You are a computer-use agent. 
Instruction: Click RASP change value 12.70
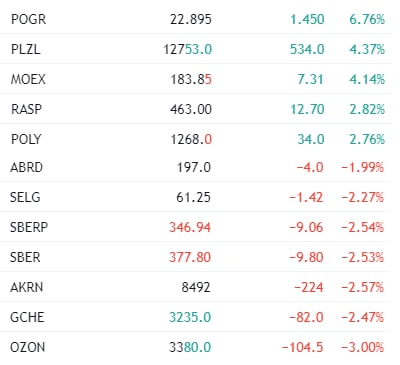[x=307, y=109]
